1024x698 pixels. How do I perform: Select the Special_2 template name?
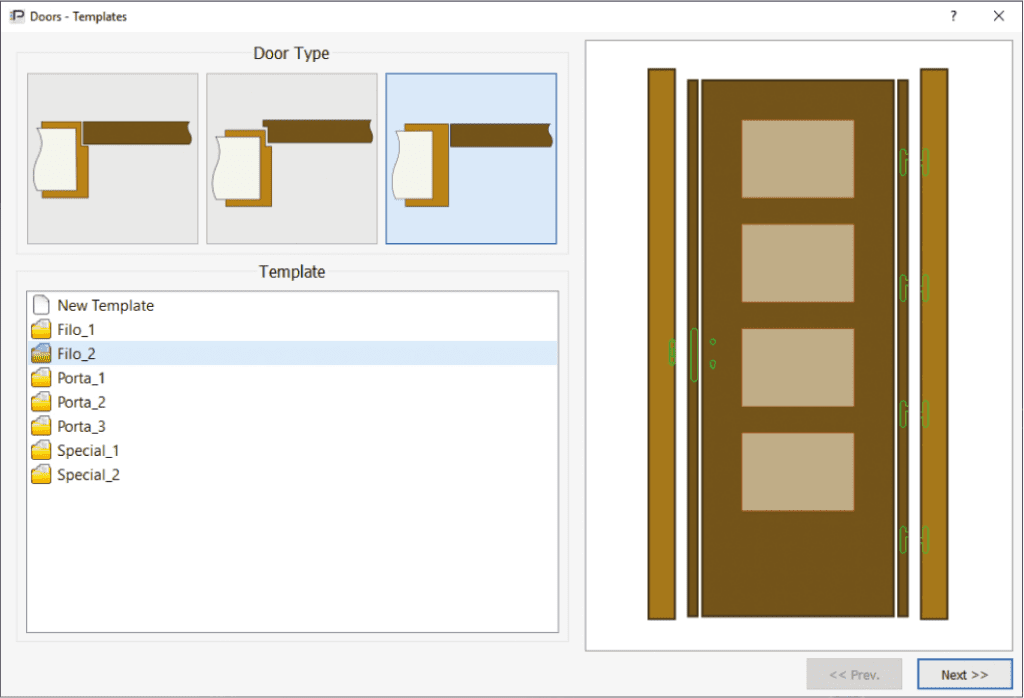[x=89, y=475]
